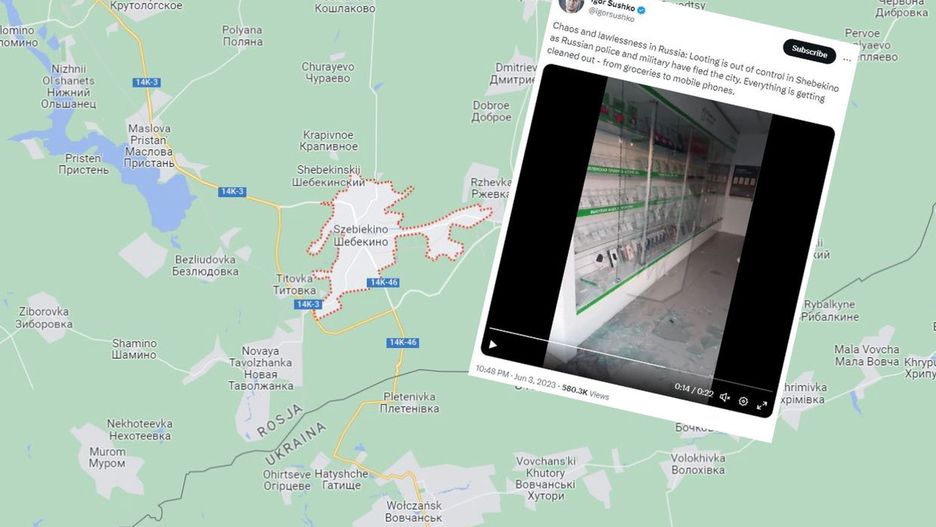Open tweet more options ellipsis
The width and height of the screenshot is (936, 527).
[x=846, y=59]
